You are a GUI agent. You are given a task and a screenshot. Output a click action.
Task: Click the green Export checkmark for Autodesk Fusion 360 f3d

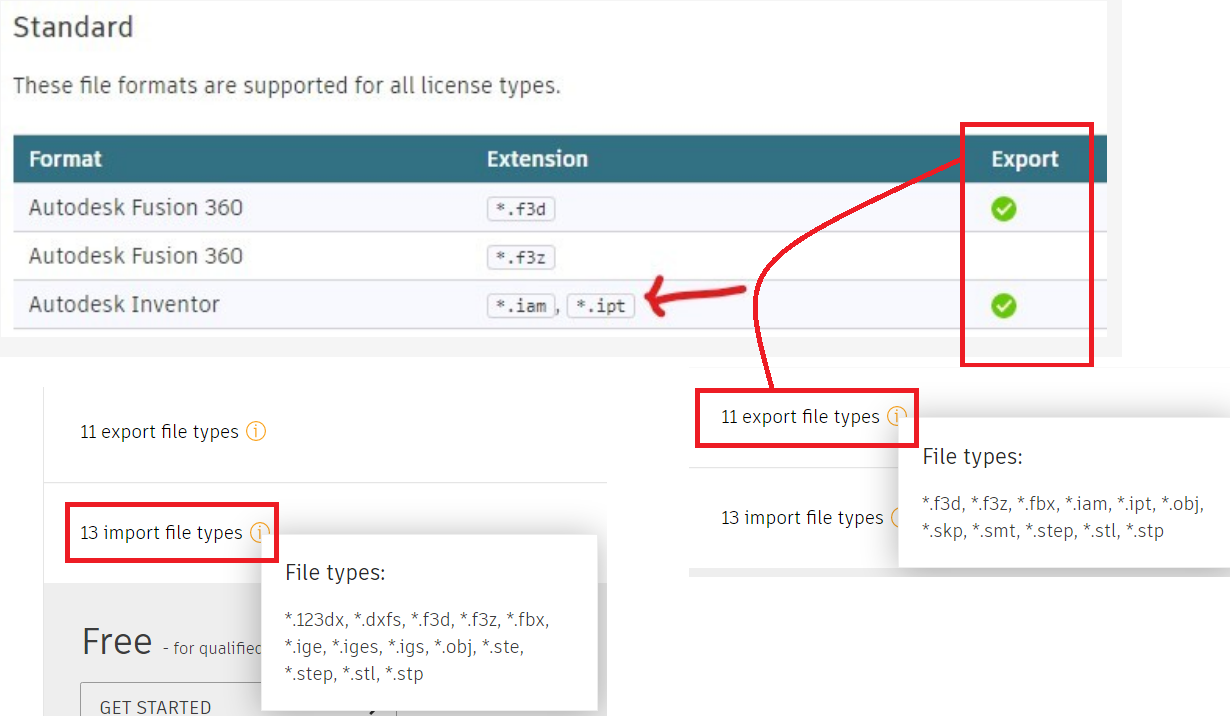[1004, 209]
